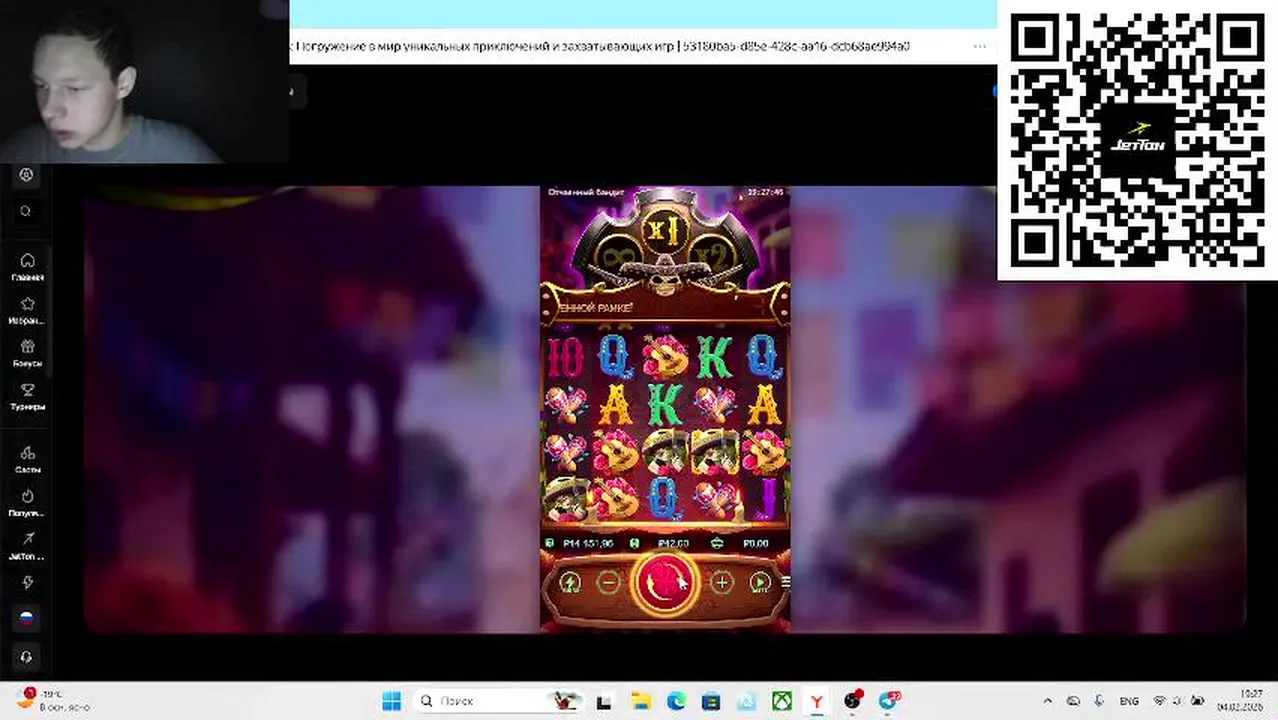Open Windows Start menu
The height and width of the screenshot is (720, 1278).
391,701
